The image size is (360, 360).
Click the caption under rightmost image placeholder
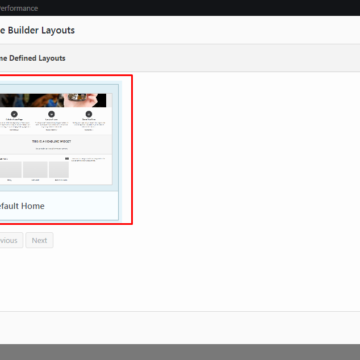pos(61,180)
